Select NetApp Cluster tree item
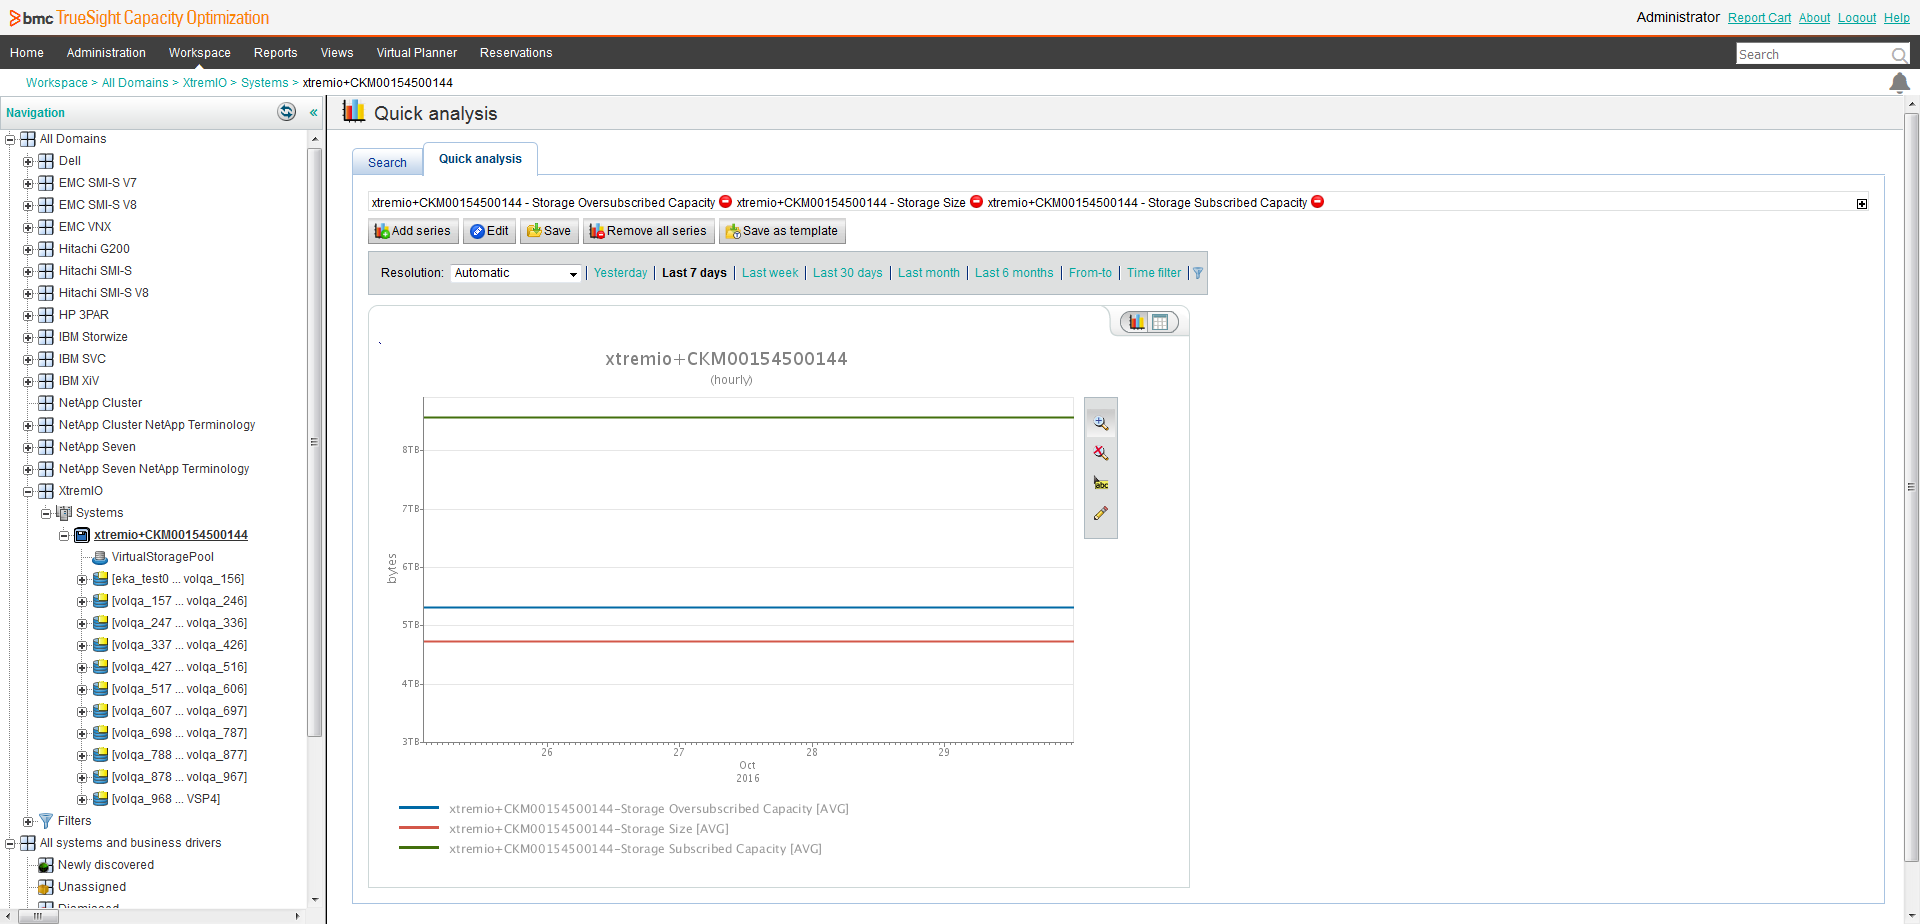 (x=100, y=403)
